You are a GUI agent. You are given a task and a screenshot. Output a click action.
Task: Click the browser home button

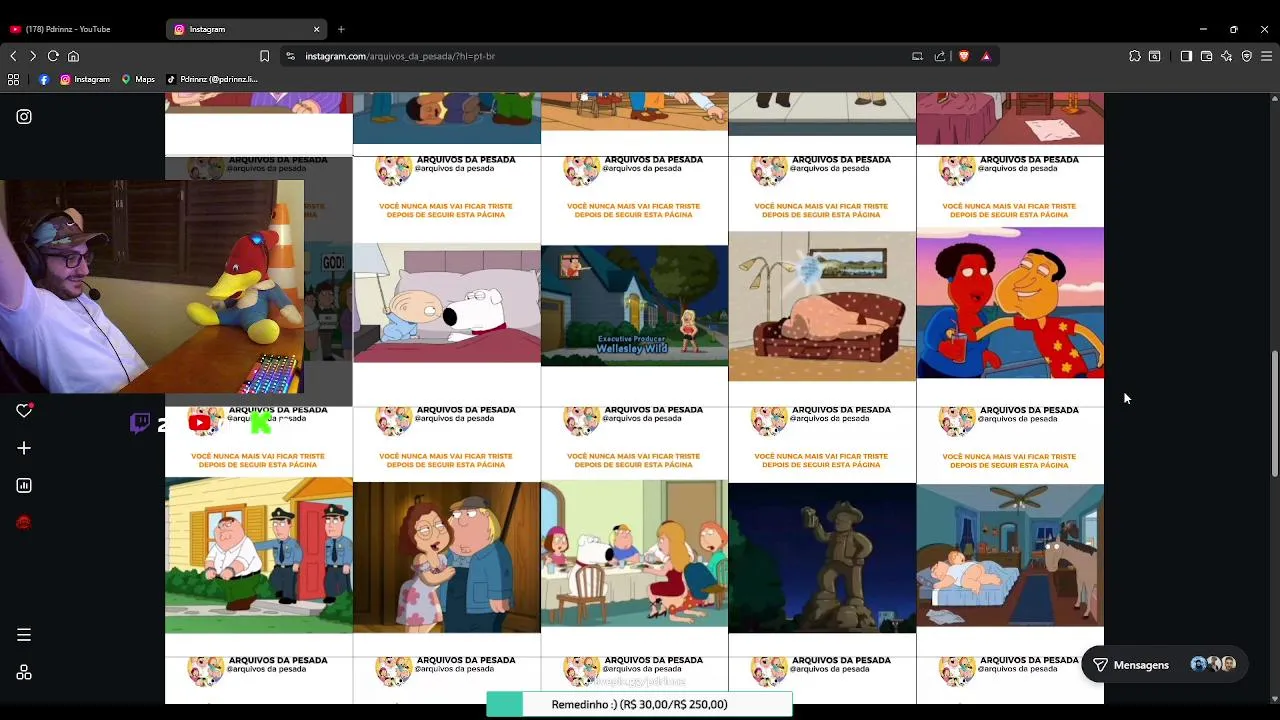[x=73, y=56]
